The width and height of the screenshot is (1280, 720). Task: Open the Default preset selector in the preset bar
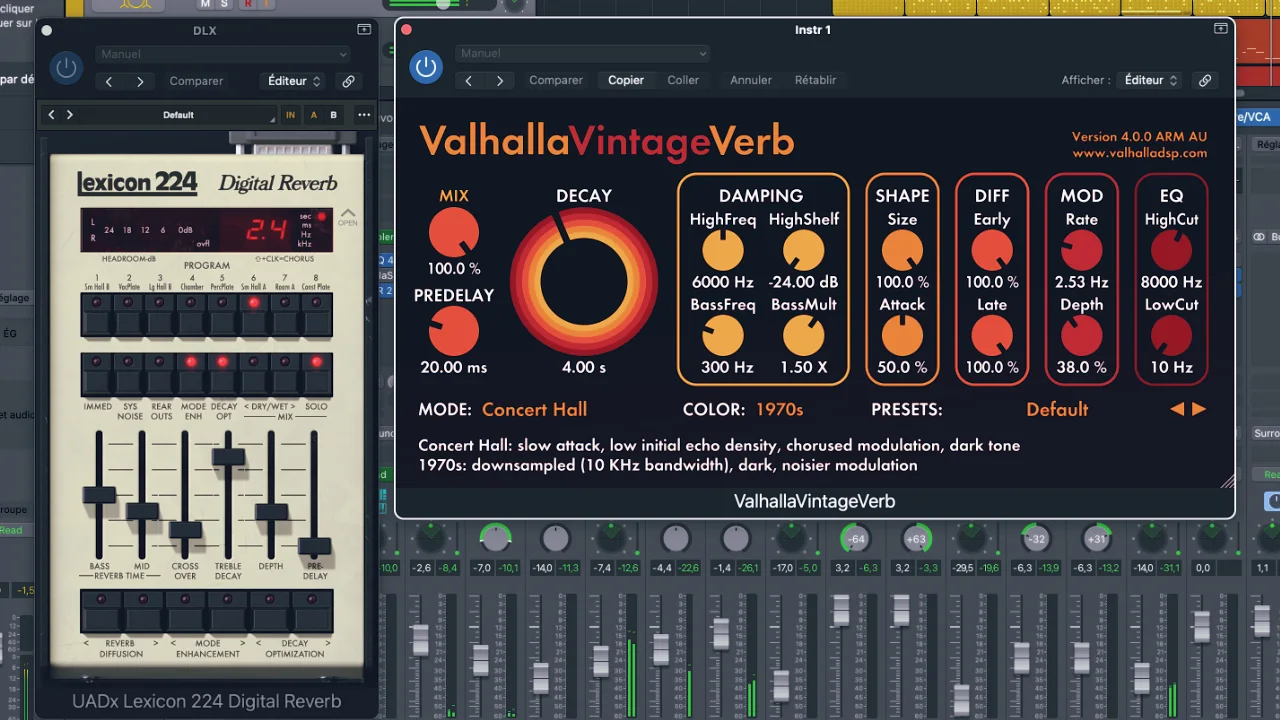pos(178,114)
